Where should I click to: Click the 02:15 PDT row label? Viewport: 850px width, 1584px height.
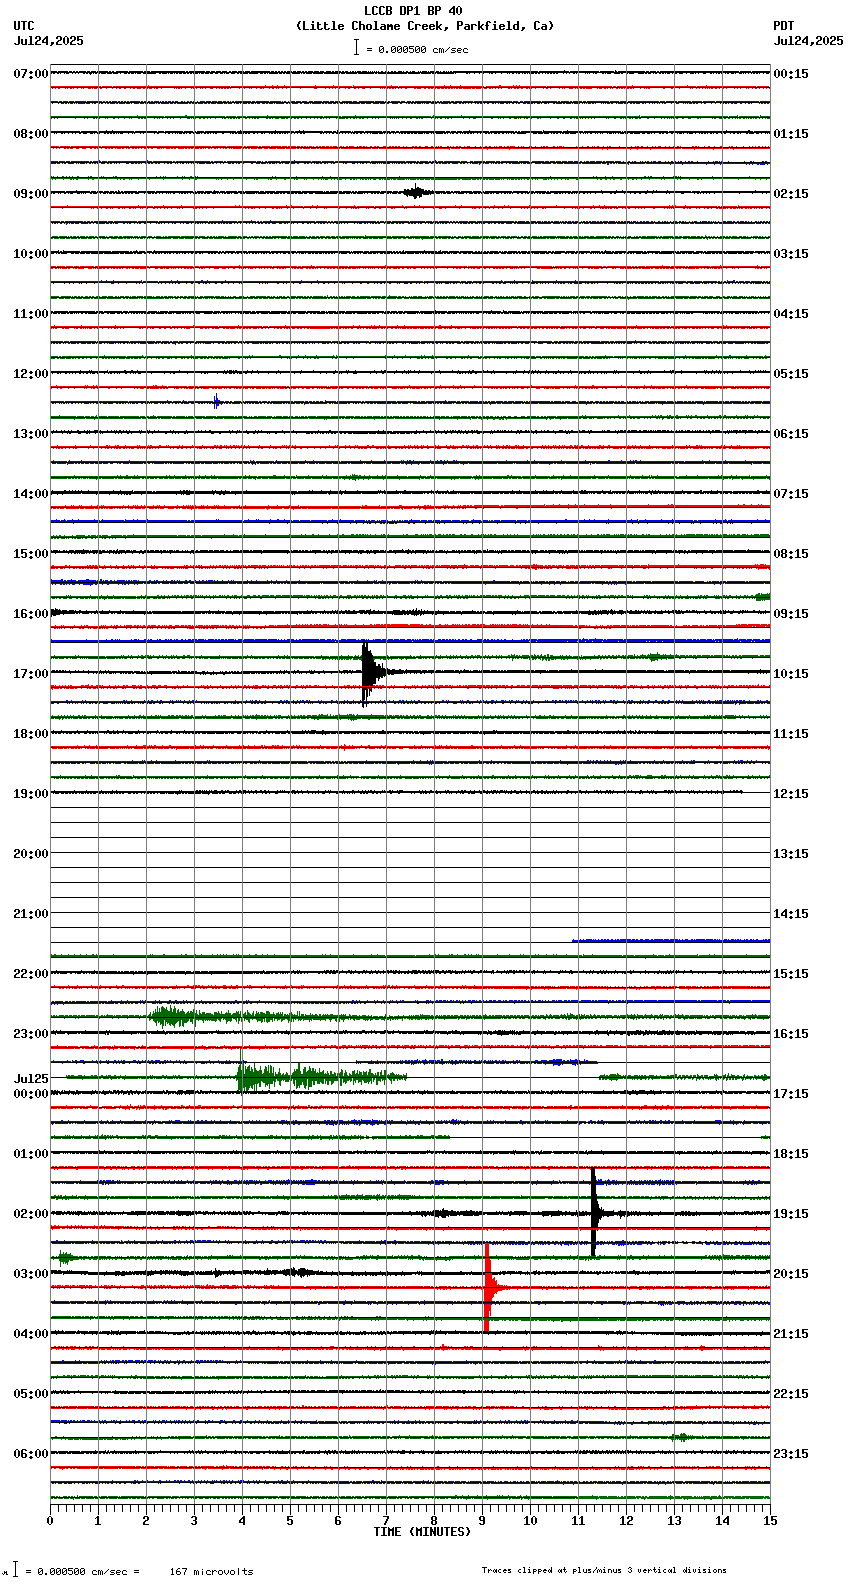coord(791,194)
